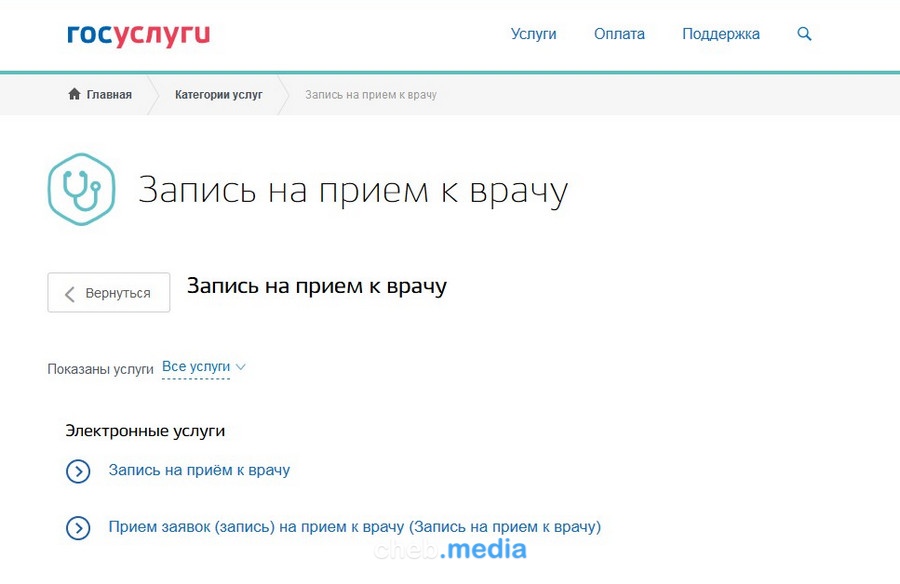Open the Запись на приём к врачу link
Screen dimensions: 900x584
[x=199, y=470]
